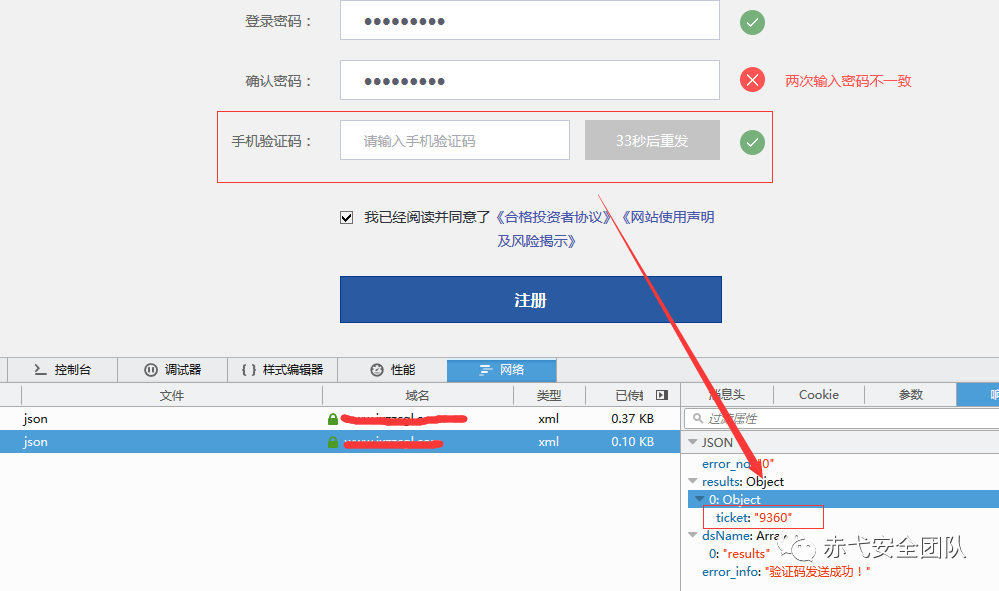The height and width of the screenshot is (591, 999).
Task: Click the 0.10 KB size cell
Action: 633,441
